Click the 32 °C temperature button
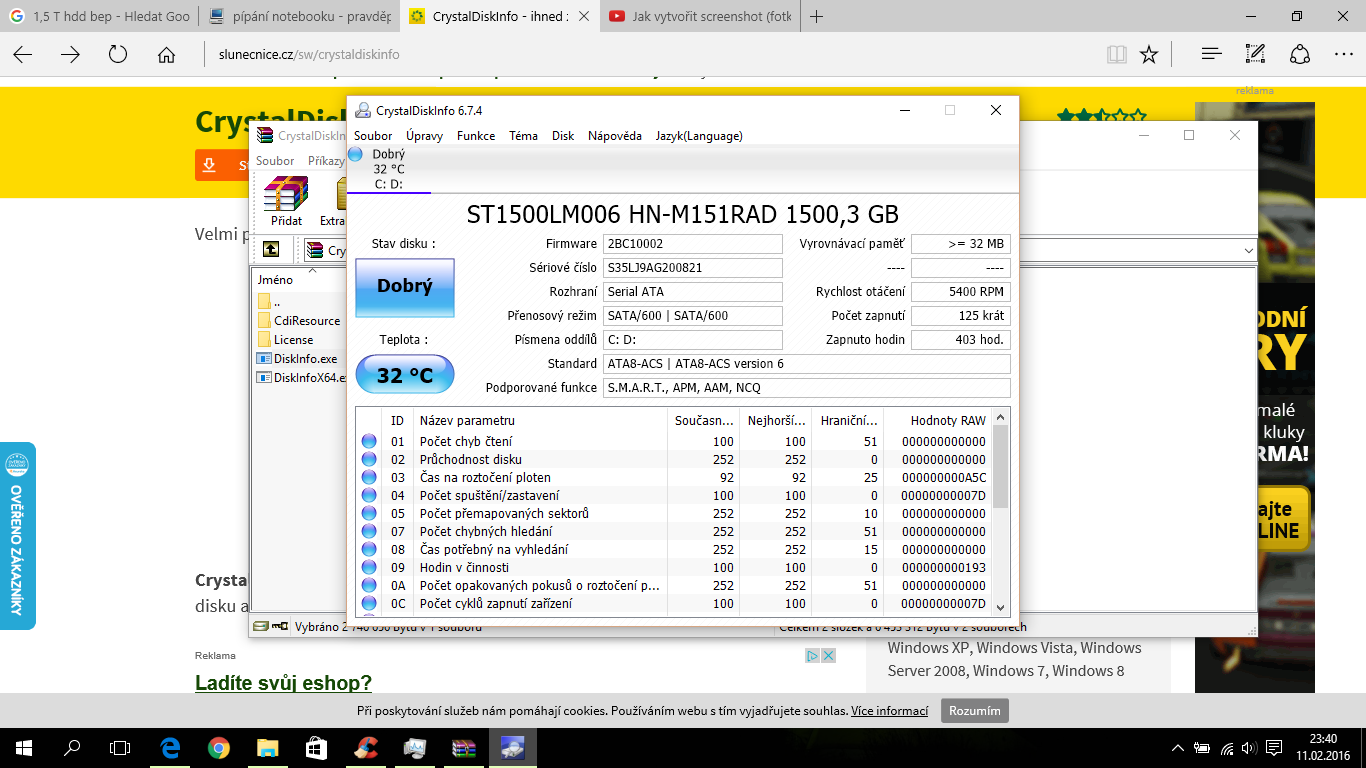Image resolution: width=1366 pixels, height=768 pixels. click(405, 375)
